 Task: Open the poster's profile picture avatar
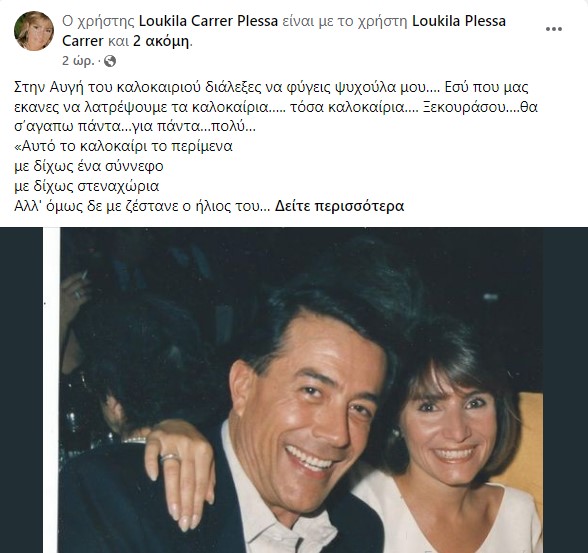(34, 31)
